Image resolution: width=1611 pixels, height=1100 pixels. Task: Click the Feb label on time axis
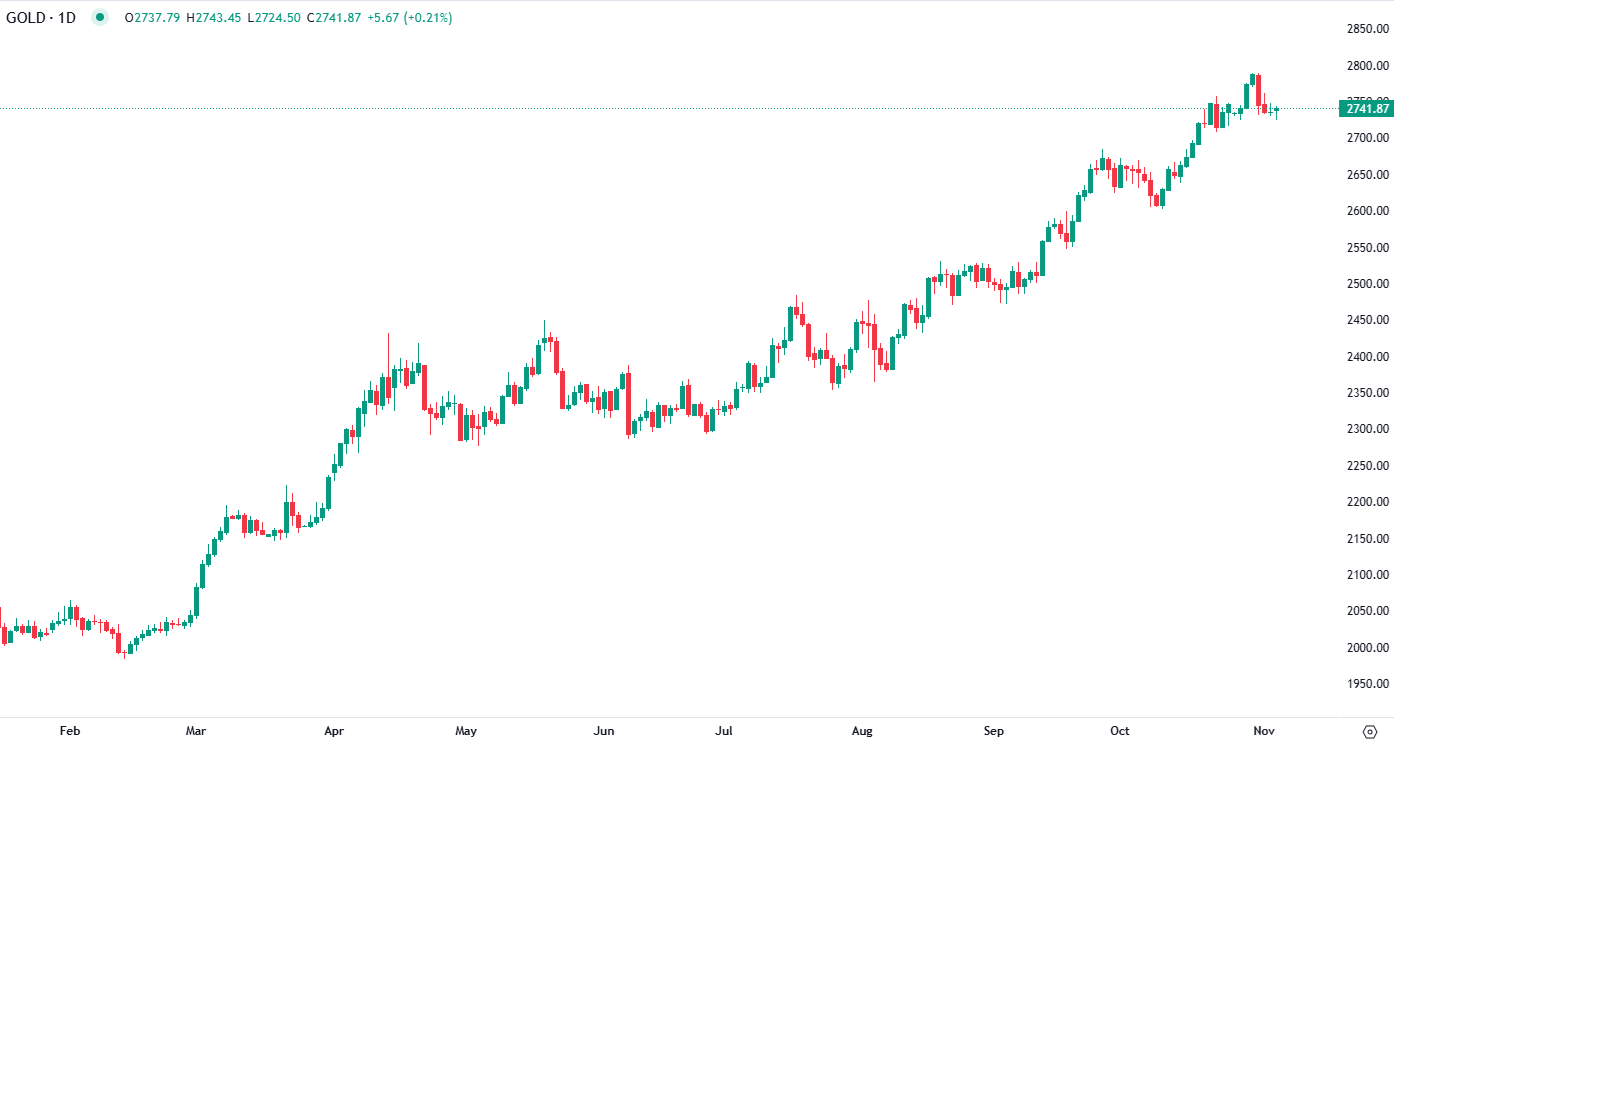pyautogui.click(x=70, y=731)
